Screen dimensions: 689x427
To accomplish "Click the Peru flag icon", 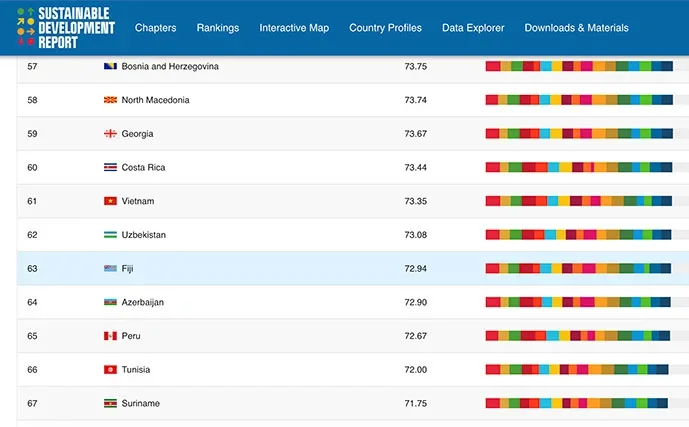I will click(110, 336).
